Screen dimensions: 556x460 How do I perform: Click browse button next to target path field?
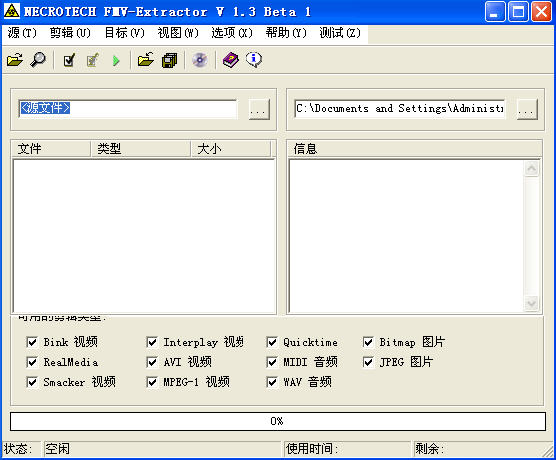tap(527, 109)
